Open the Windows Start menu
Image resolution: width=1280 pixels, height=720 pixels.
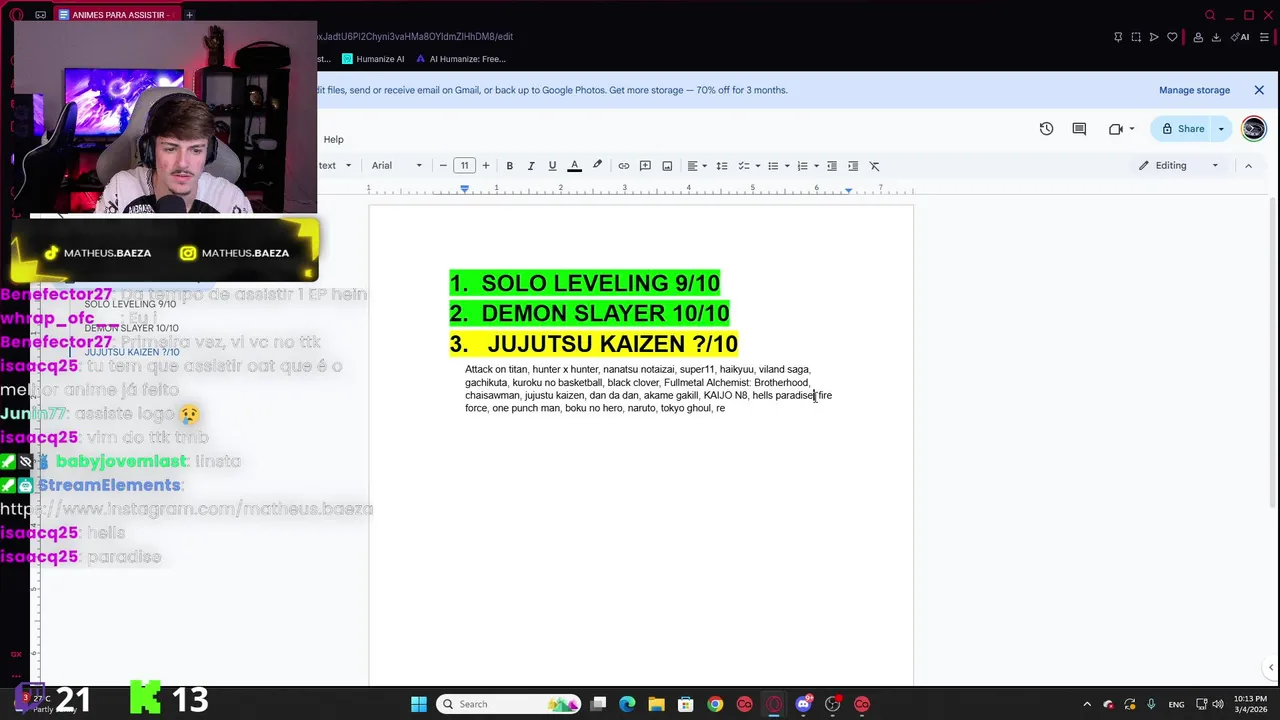tap(419, 704)
